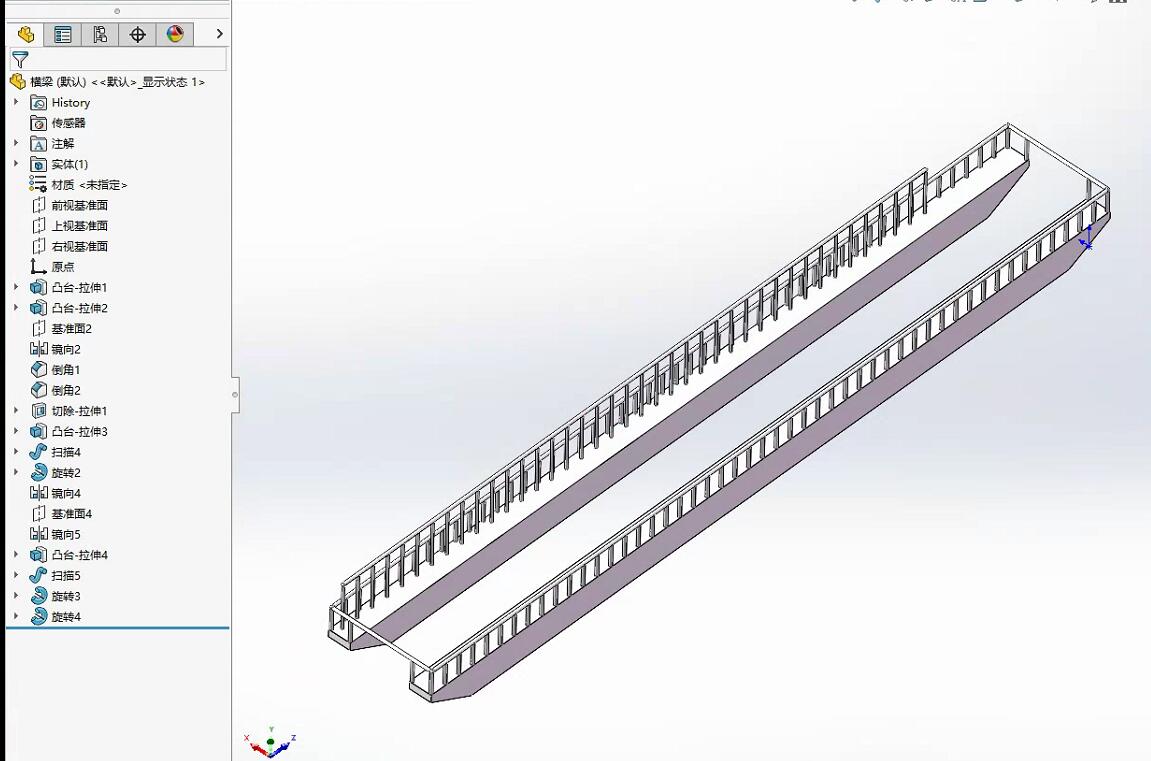
Task: Expand the 旋转4 feature arrow
Action: [x=16, y=616]
